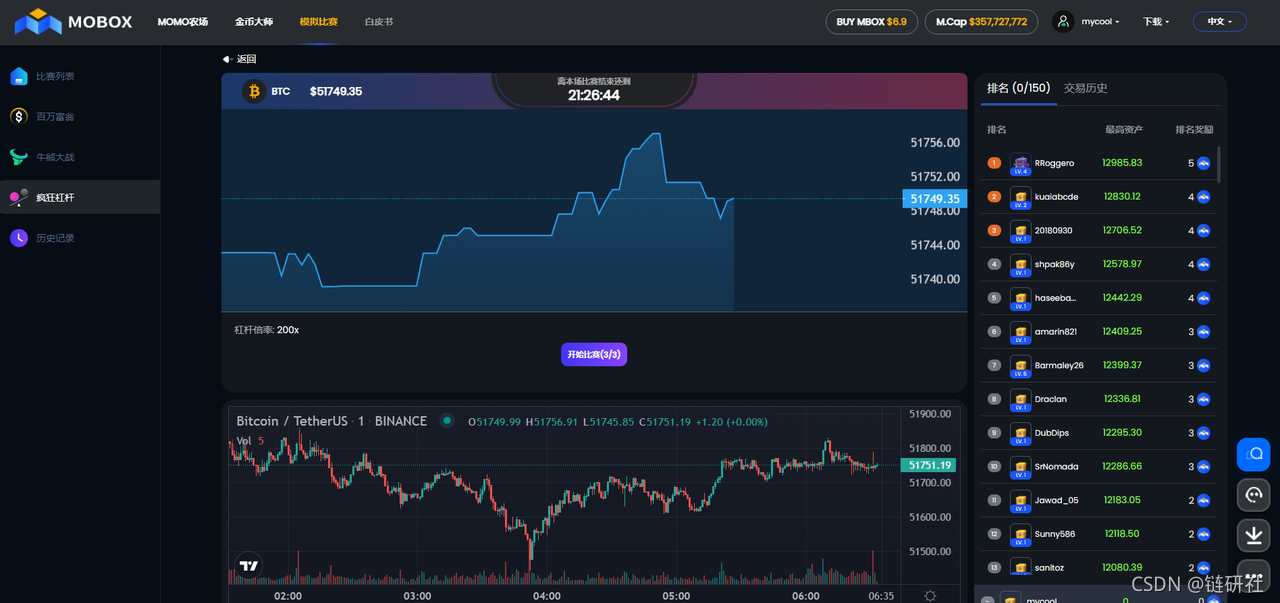This screenshot has width=1280, height=603.
Task: Click the MBOX reward icon in RRoggero's row
Action: click(1204, 163)
